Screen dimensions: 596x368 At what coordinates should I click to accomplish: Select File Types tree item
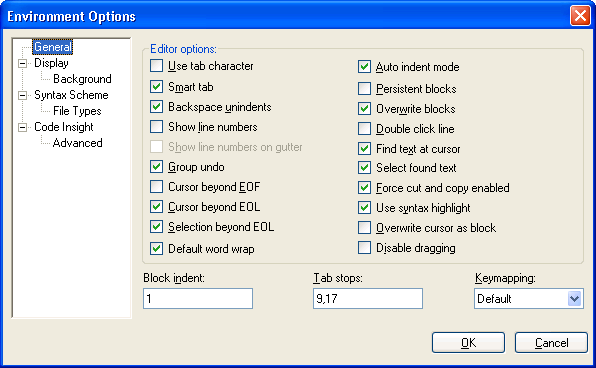(x=77, y=111)
